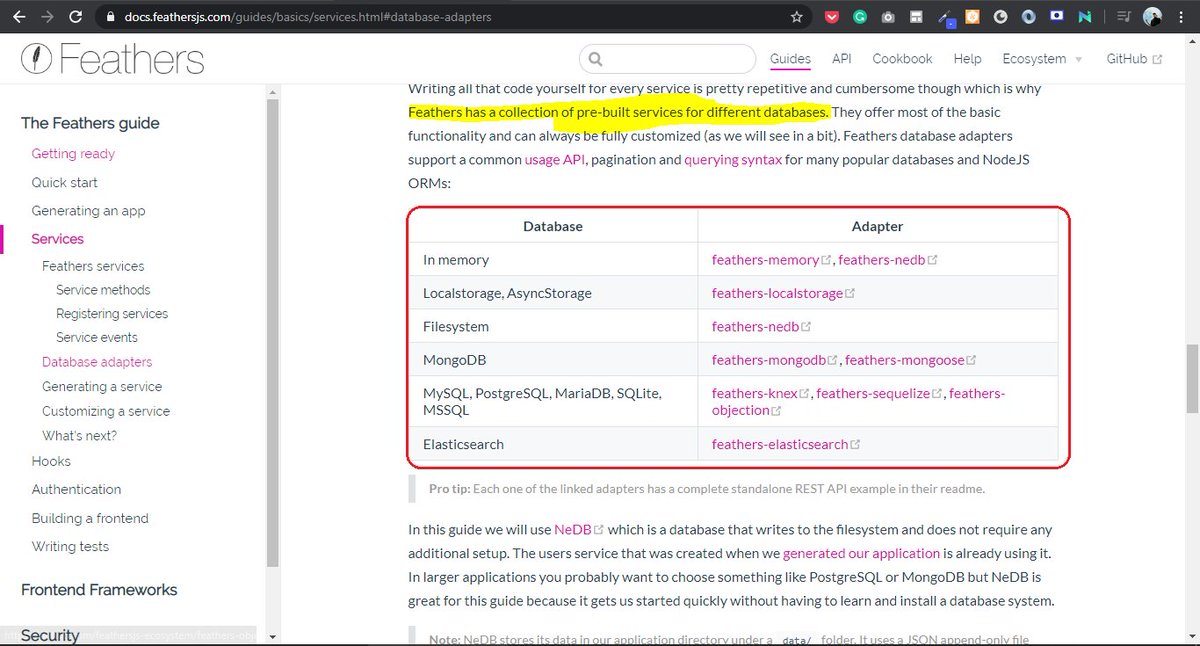
Task: Open the feathers-elasticsearch adapter link
Action: click(x=785, y=444)
